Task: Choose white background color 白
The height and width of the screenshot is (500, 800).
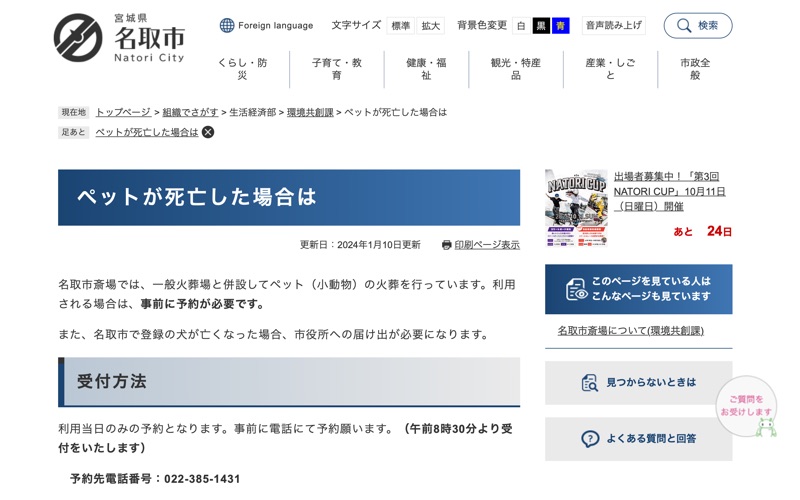Action: 521,26
